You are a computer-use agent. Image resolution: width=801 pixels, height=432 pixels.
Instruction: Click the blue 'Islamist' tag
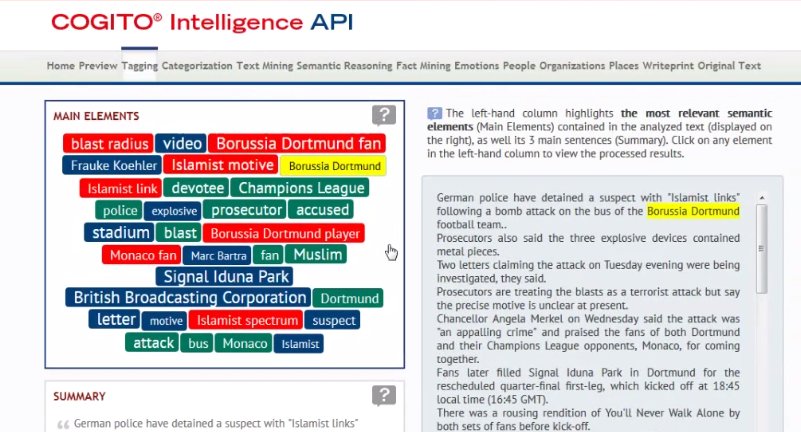tap(299, 344)
